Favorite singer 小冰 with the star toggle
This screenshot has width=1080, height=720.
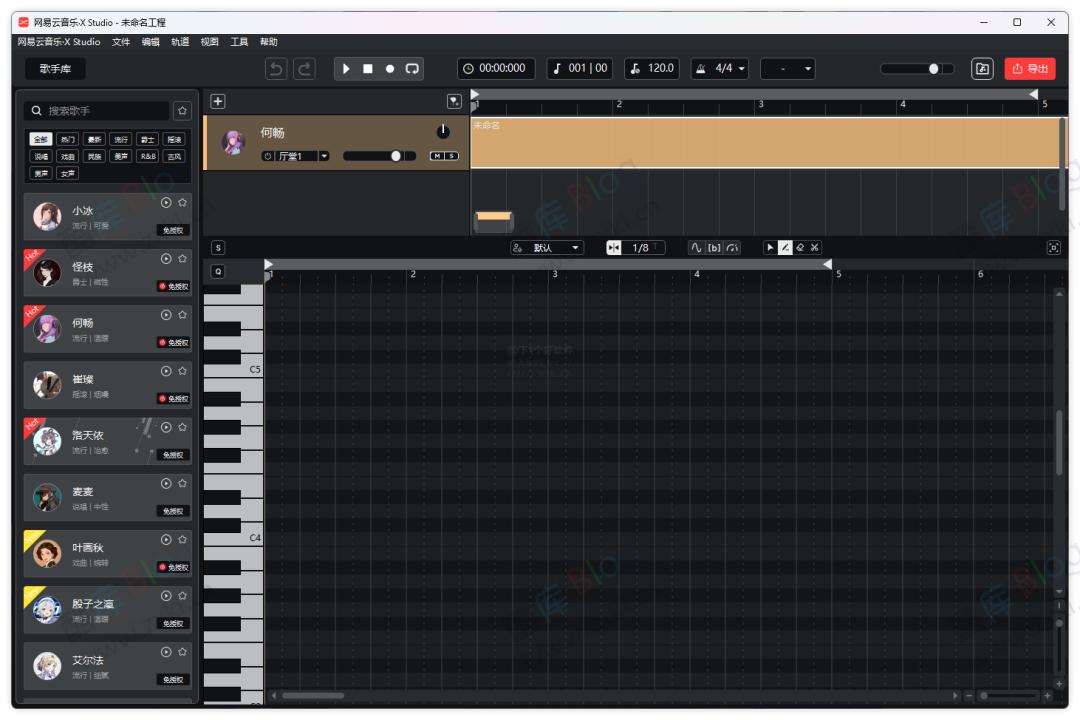[x=183, y=202]
